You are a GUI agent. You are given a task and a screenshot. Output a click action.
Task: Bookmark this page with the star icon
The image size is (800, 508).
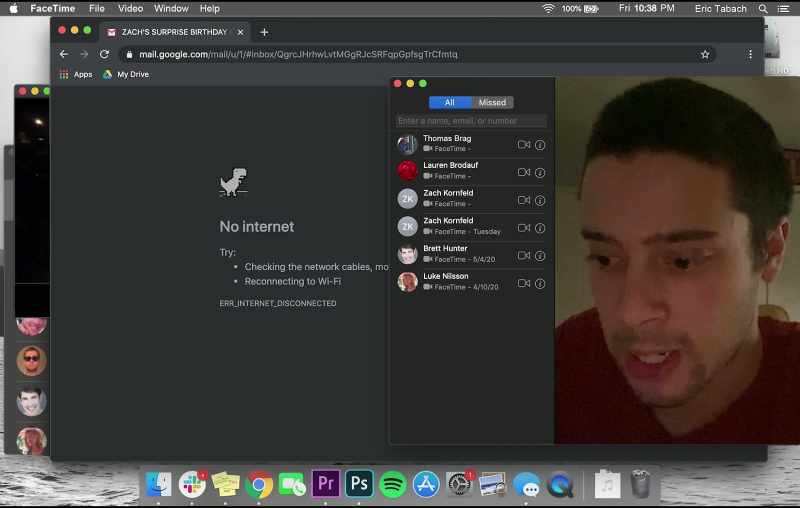tap(705, 54)
